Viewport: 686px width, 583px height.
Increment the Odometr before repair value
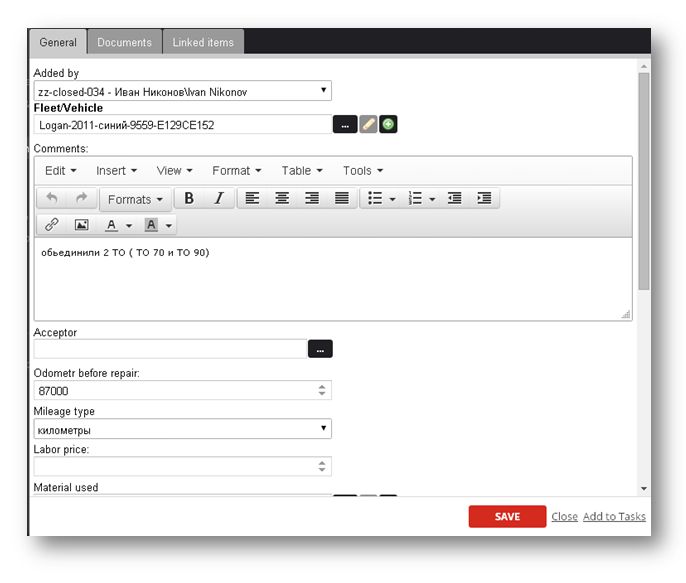coord(322,387)
